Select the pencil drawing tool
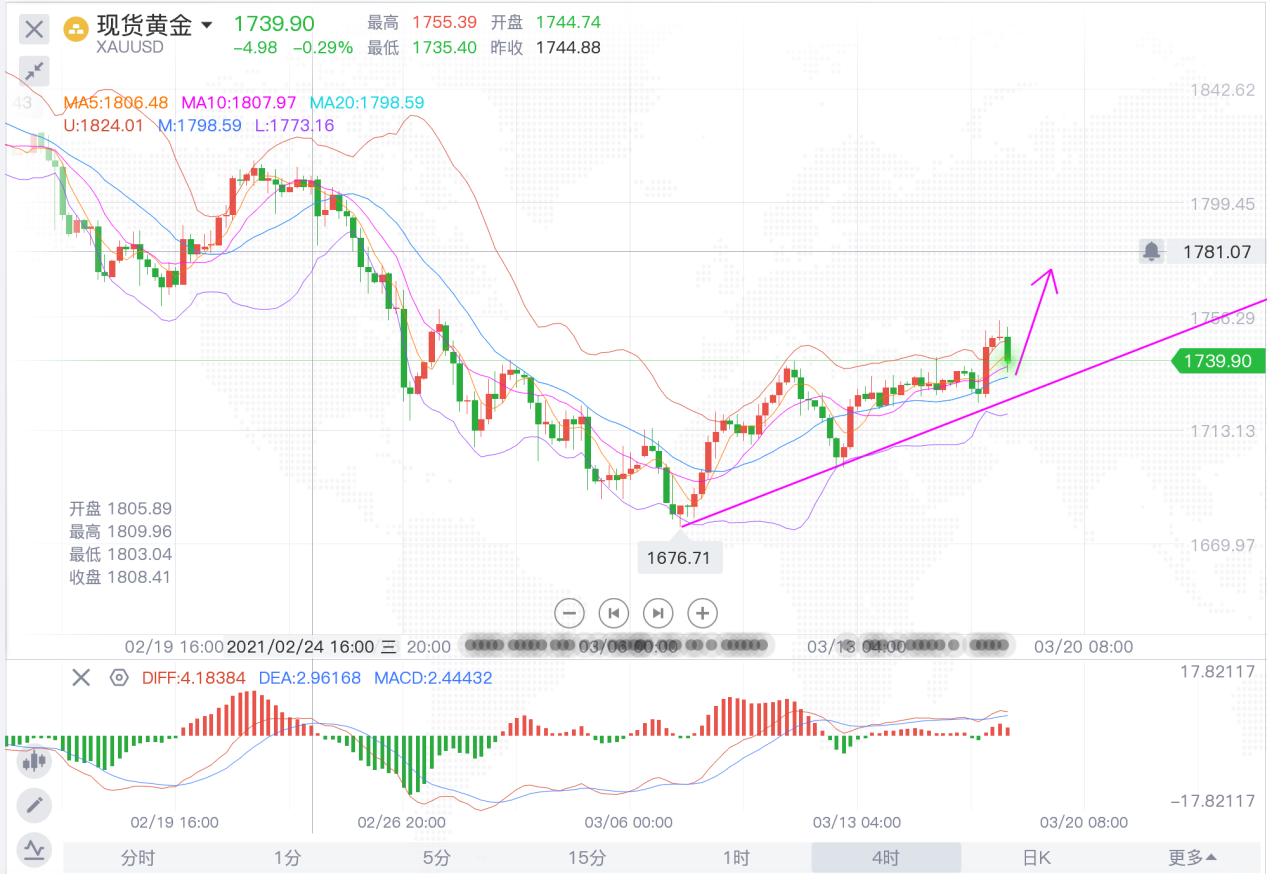The image size is (1267, 874). [34, 805]
